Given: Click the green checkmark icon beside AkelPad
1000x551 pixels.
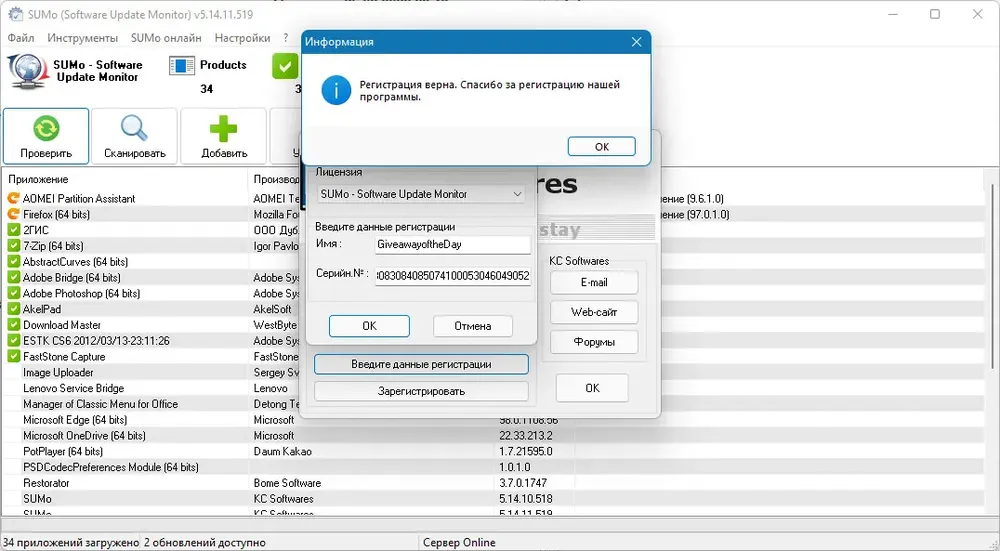Looking at the screenshot, I should pyautogui.click(x=13, y=309).
